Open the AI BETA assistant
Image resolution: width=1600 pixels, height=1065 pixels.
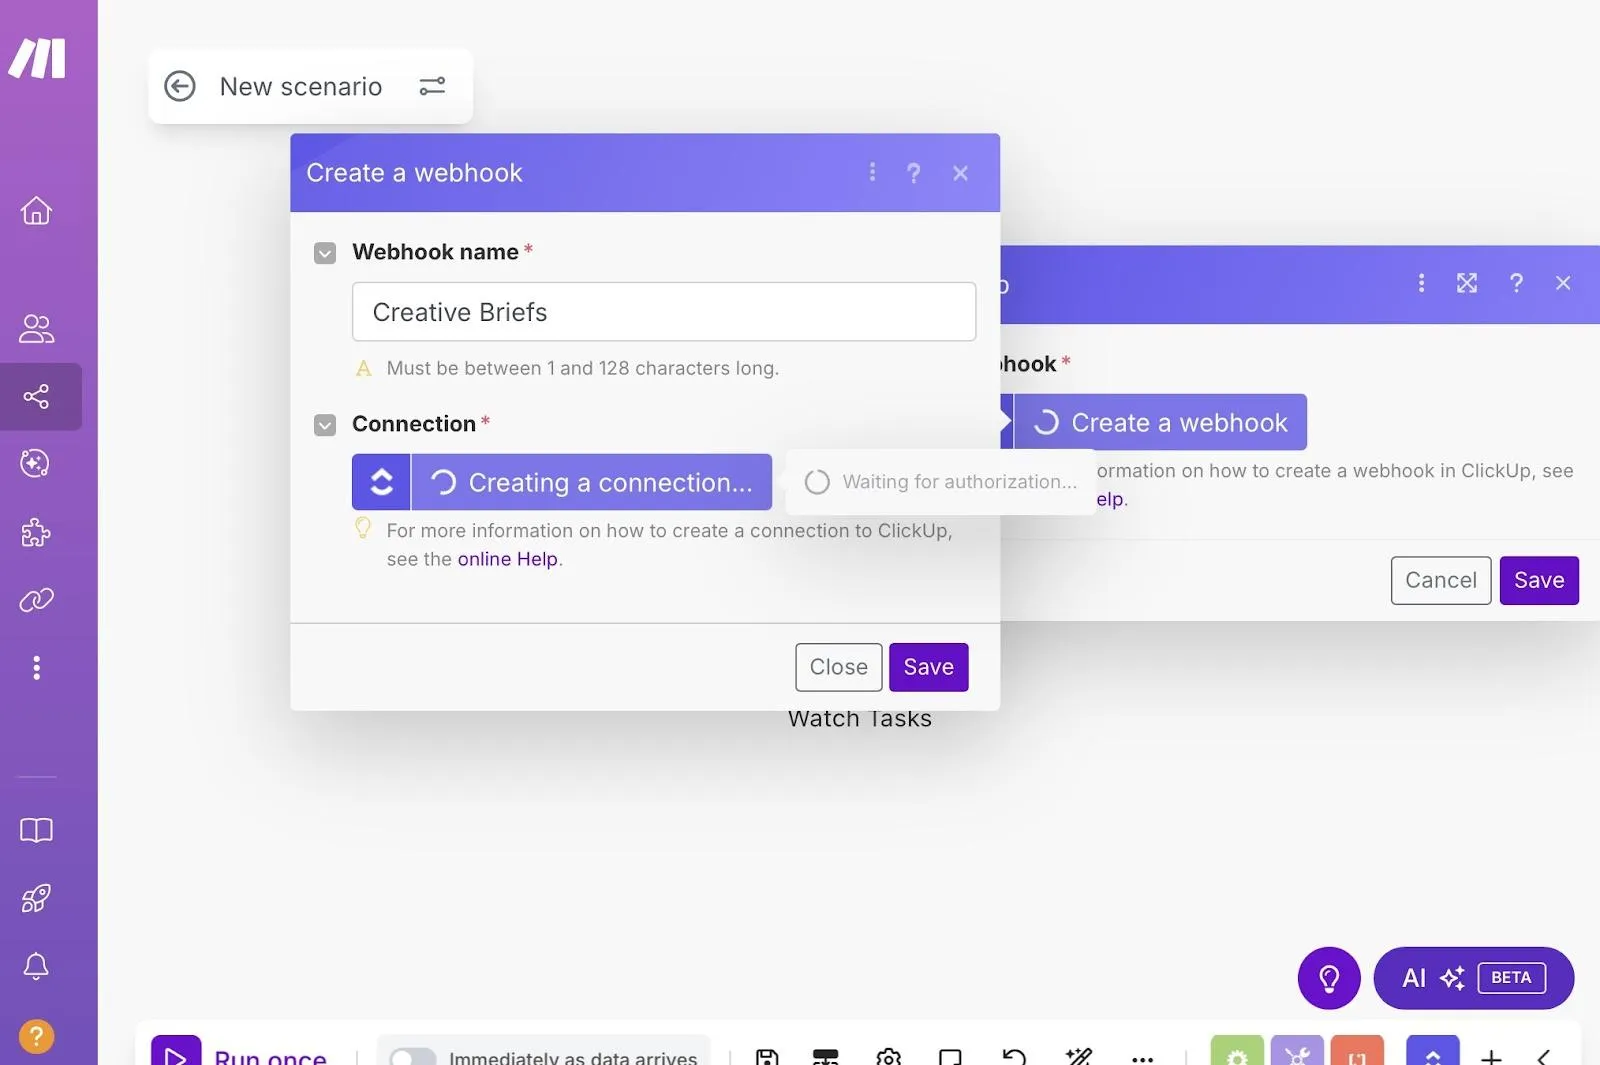1474,978
